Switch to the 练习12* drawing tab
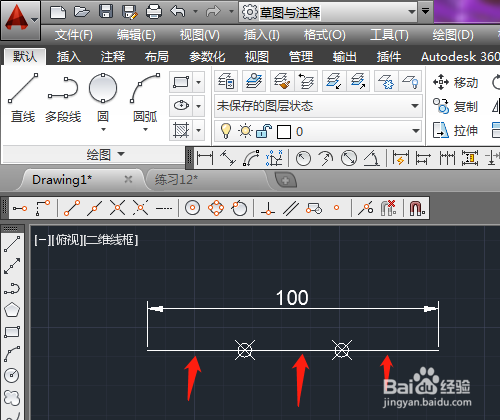The image size is (500, 420). tap(176, 180)
